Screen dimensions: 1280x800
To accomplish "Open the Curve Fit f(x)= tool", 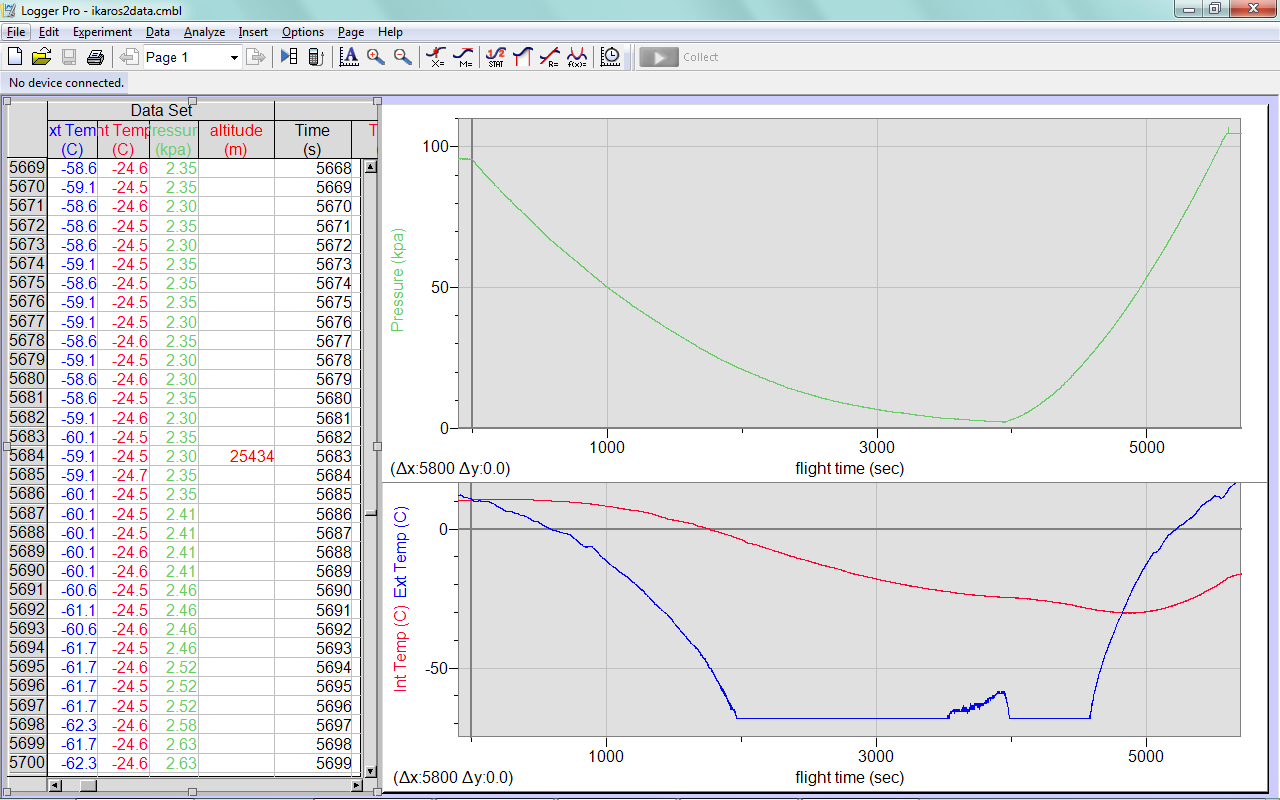I will (576, 57).
